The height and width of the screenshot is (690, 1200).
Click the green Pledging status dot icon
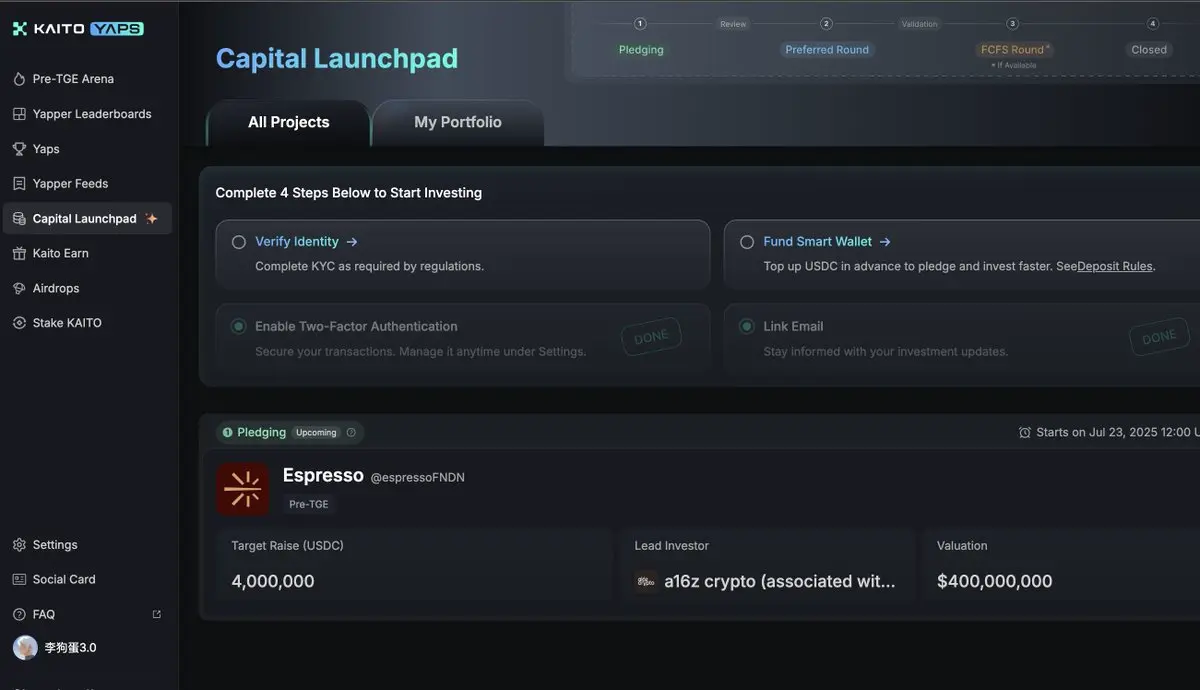pos(227,433)
